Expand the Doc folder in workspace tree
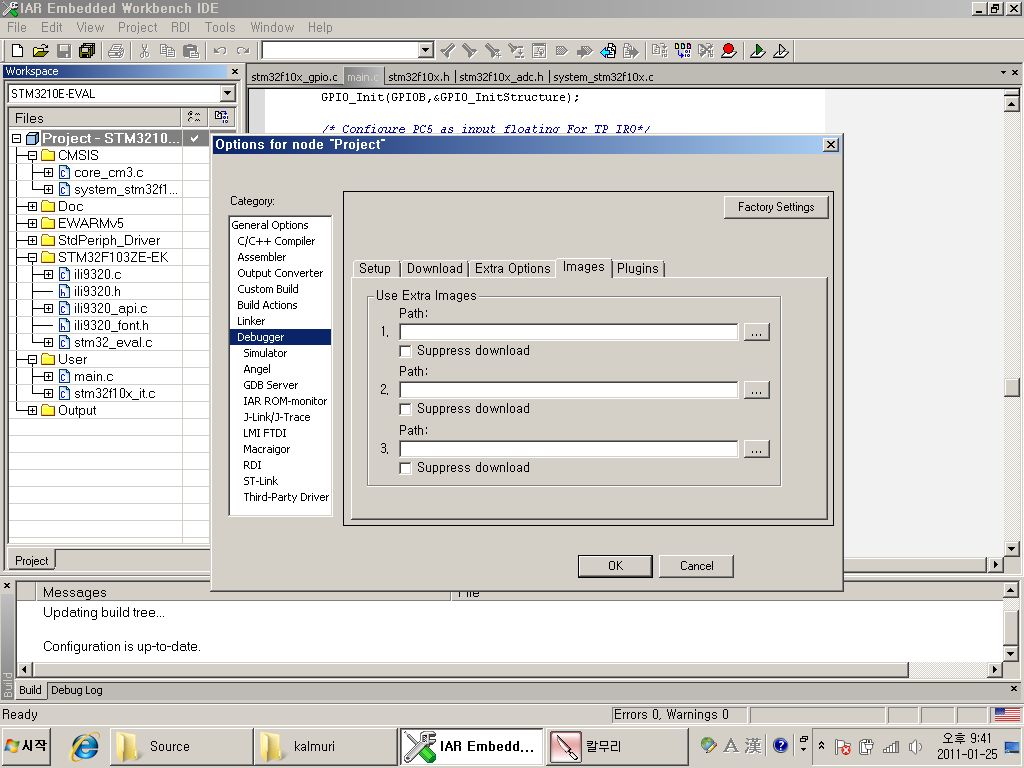Image resolution: width=1024 pixels, height=768 pixels. pyautogui.click(x=32, y=206)
